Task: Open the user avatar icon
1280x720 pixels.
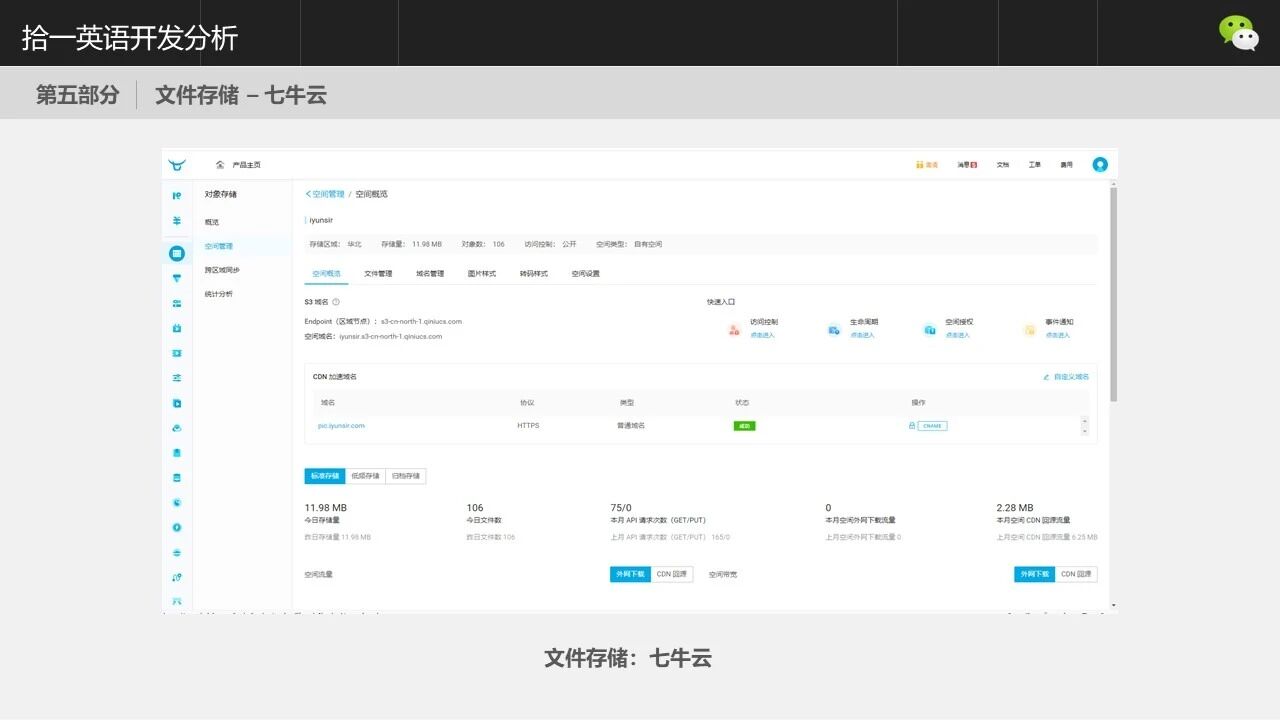Action: (1100, 165)
